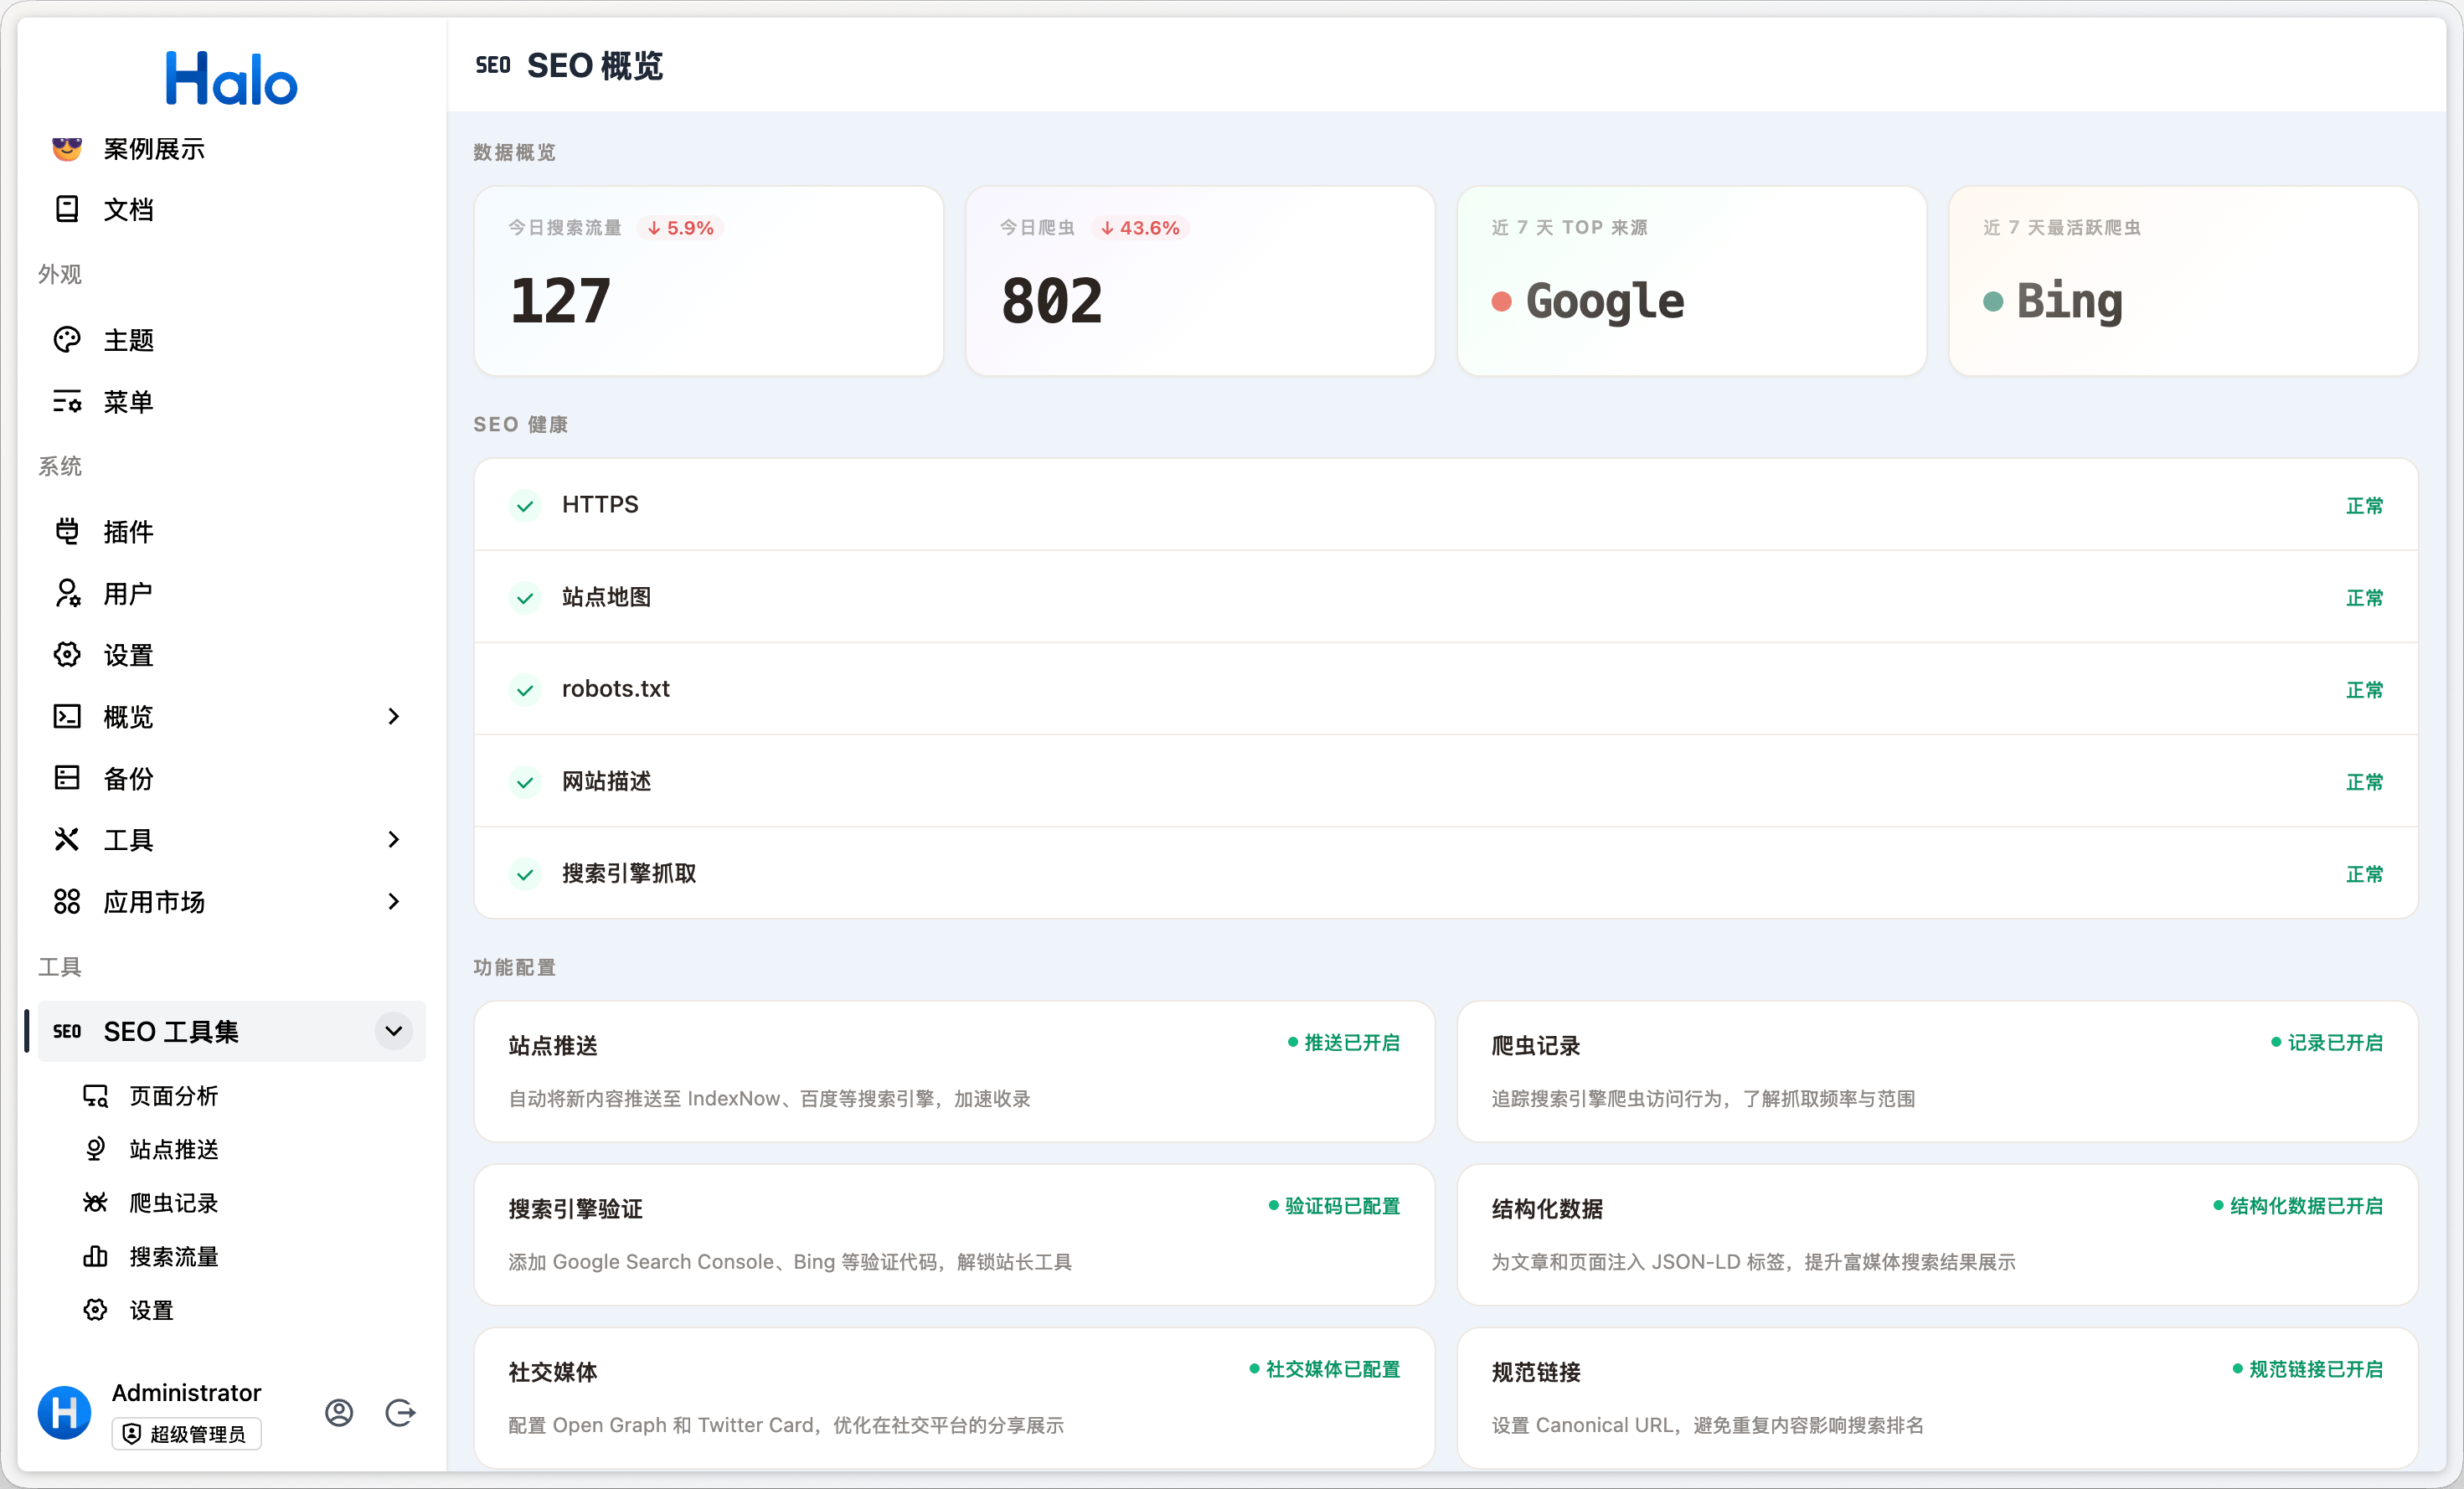Click the 备份 backup icon
Screen dimensions: 2464x1489
tap(67, 778)
